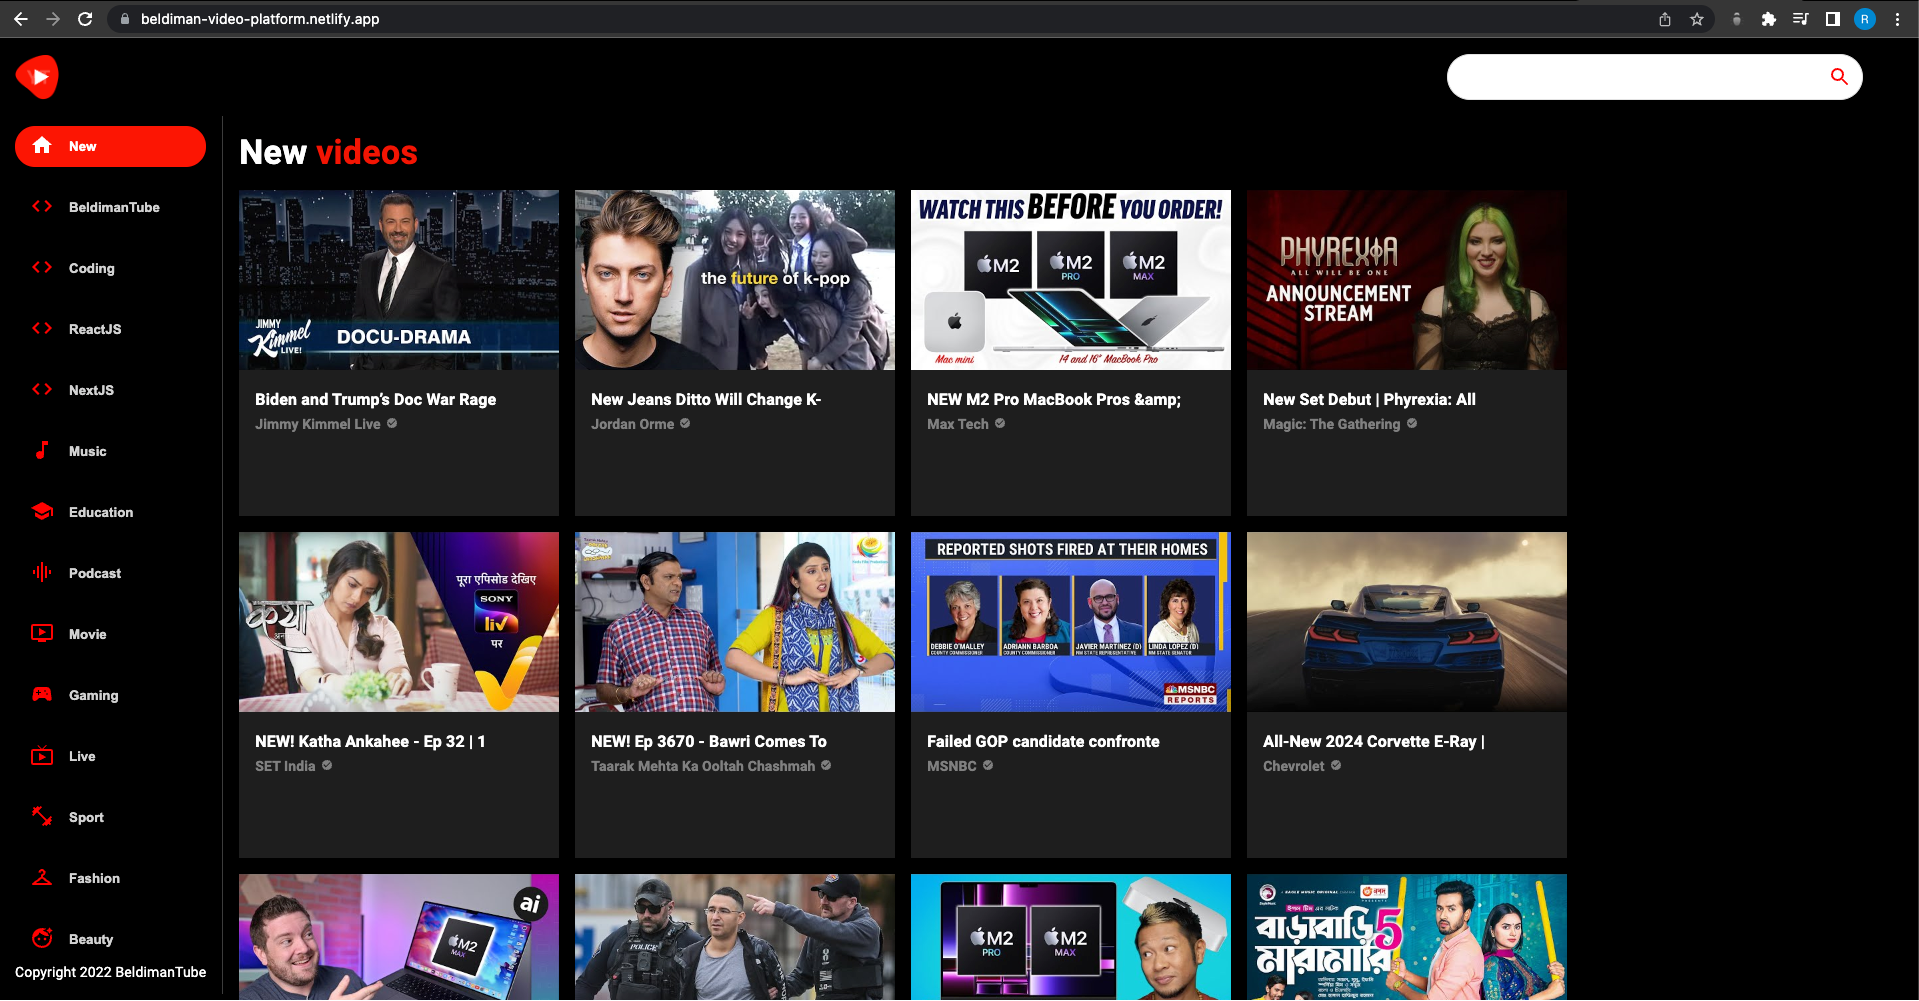This screenshot has height=1001, width=1919.
Task: Click title Biden and Trump's Doc War Rage
Action: [375, 399]
